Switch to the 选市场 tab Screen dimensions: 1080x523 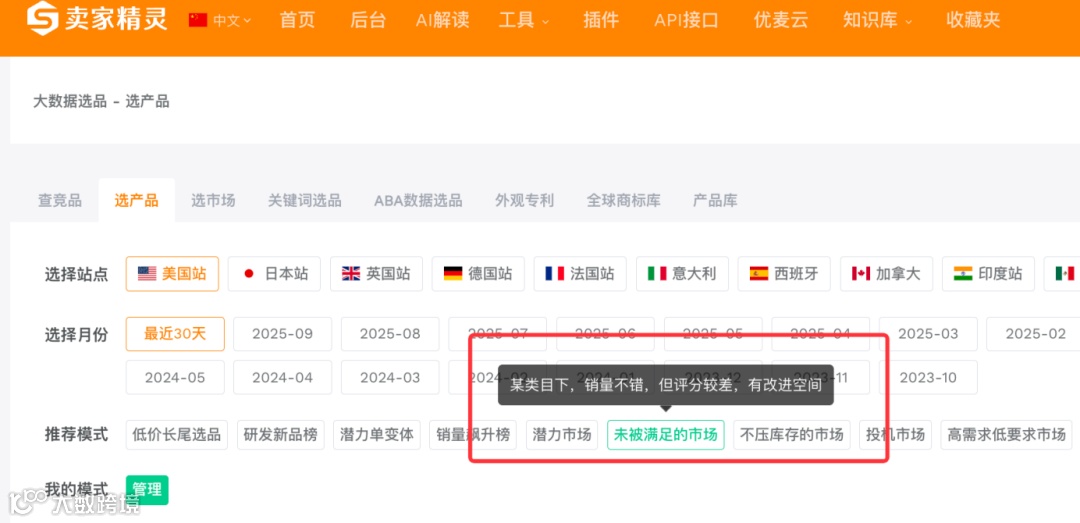(213, 201)
